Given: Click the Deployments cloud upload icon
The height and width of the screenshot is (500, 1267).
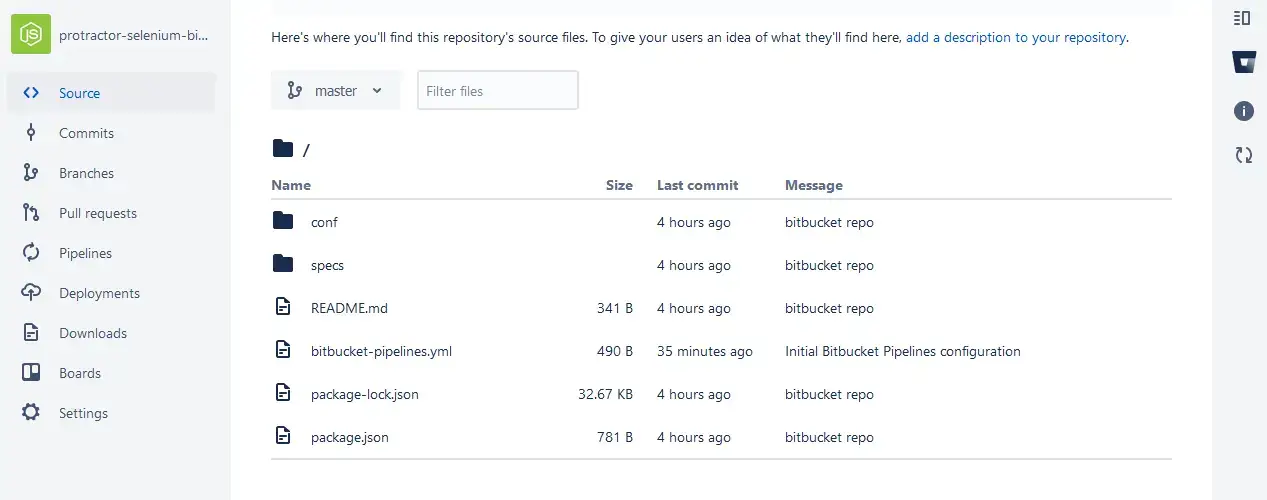Looking at the screenshot, I should [x=31, y=293].
